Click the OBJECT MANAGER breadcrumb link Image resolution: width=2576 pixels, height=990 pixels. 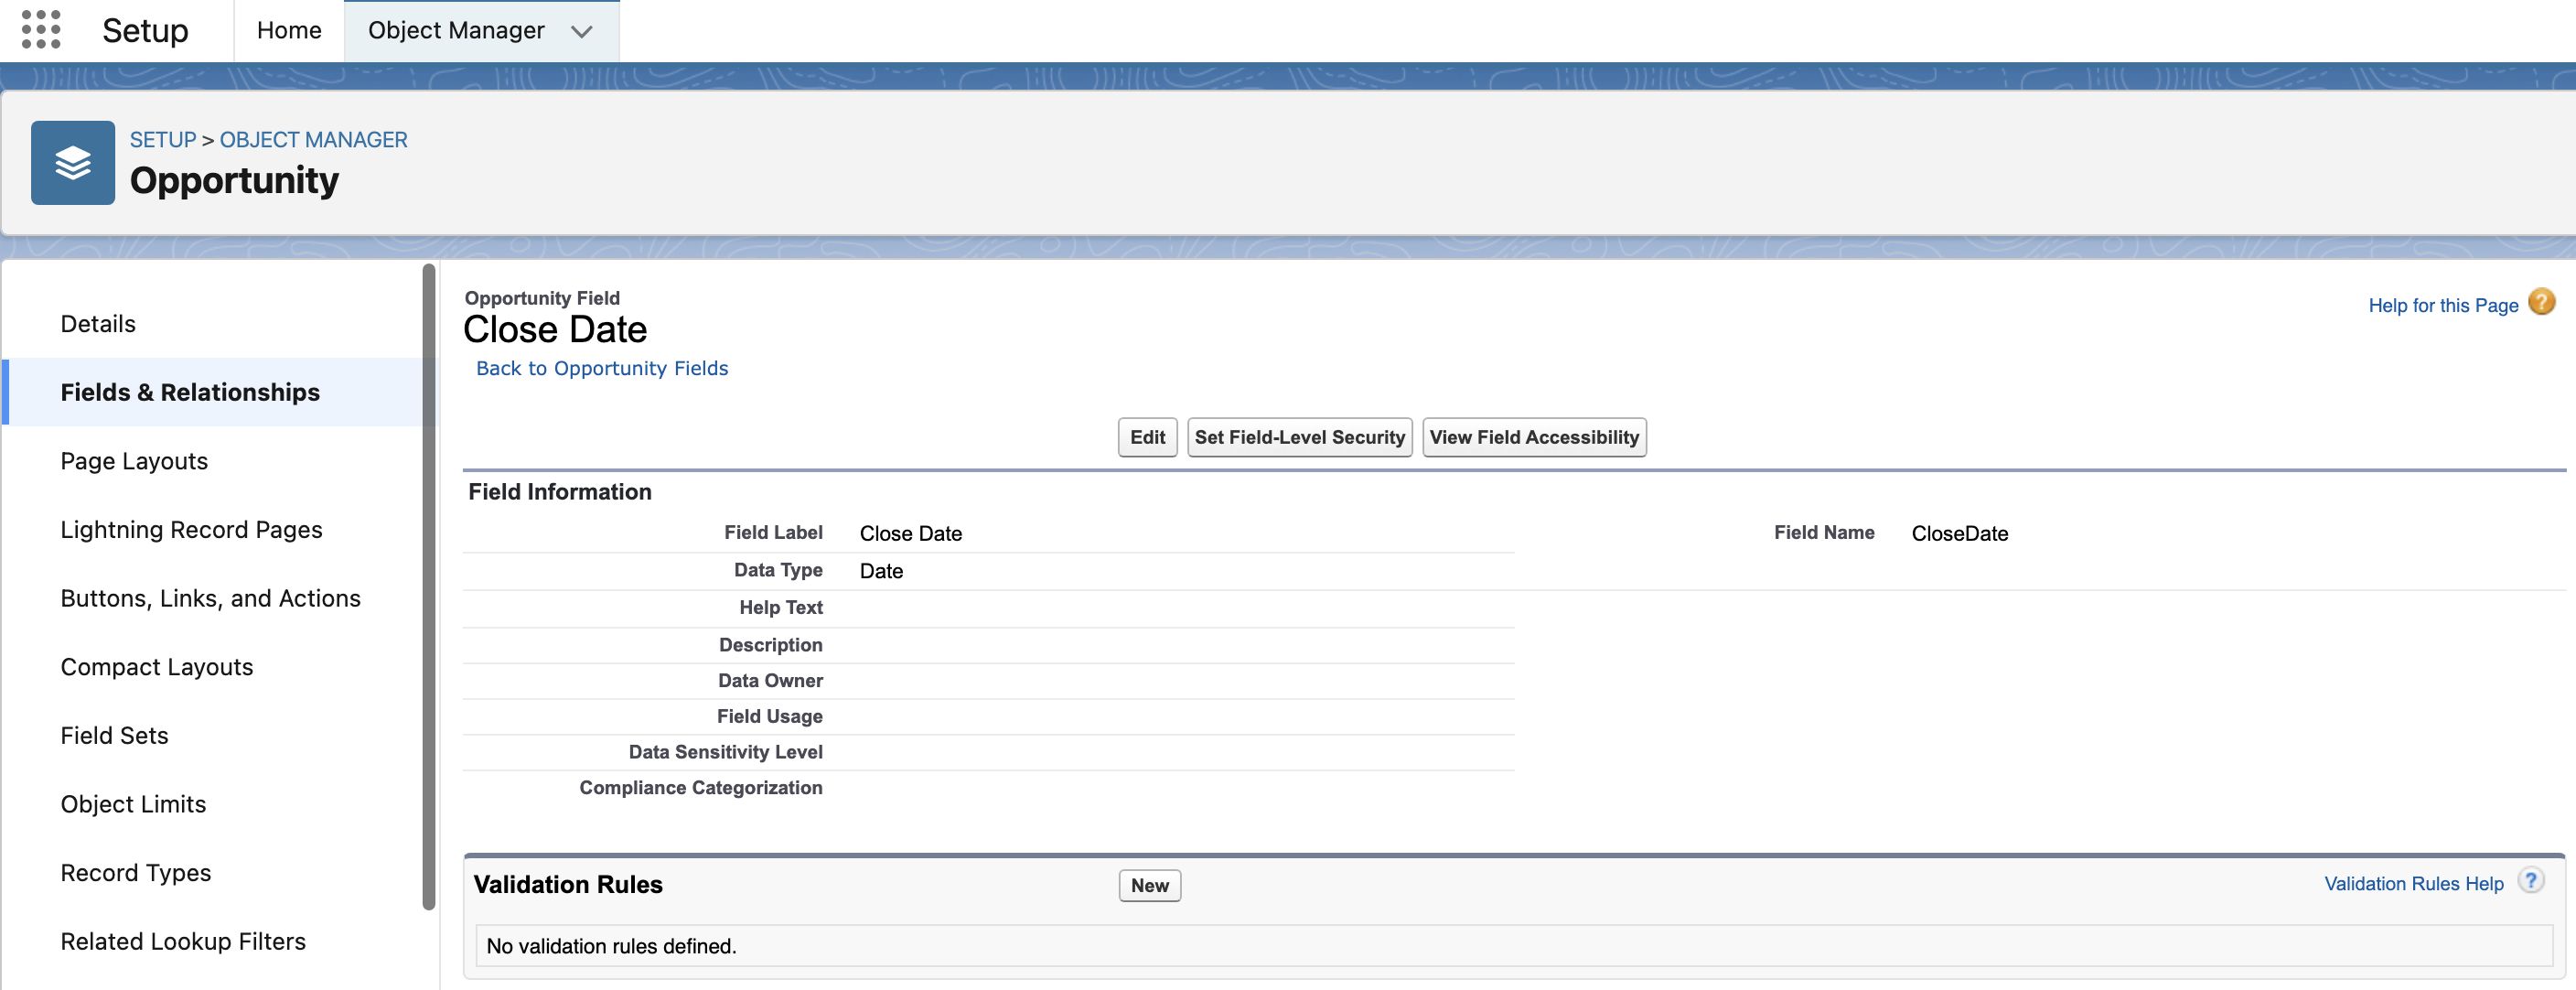coord(313,140)
